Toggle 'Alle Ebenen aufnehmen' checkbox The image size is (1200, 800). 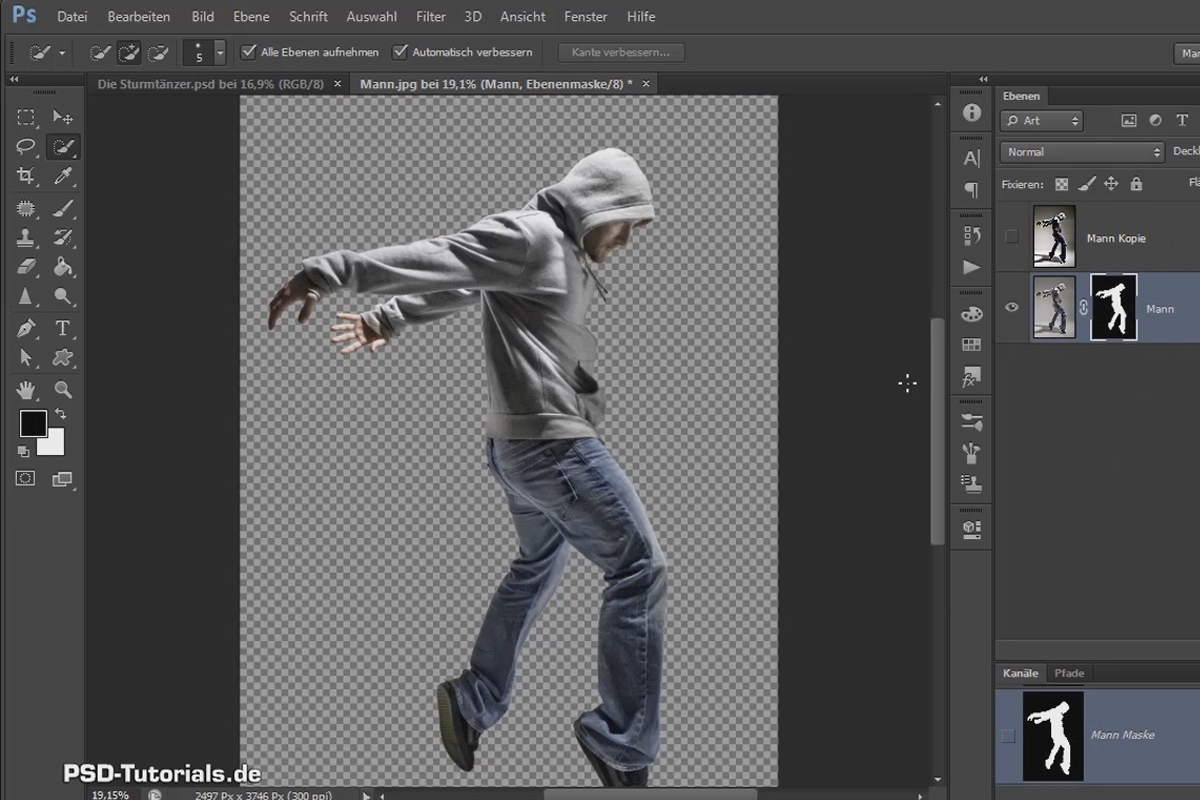tap(249, 52)
